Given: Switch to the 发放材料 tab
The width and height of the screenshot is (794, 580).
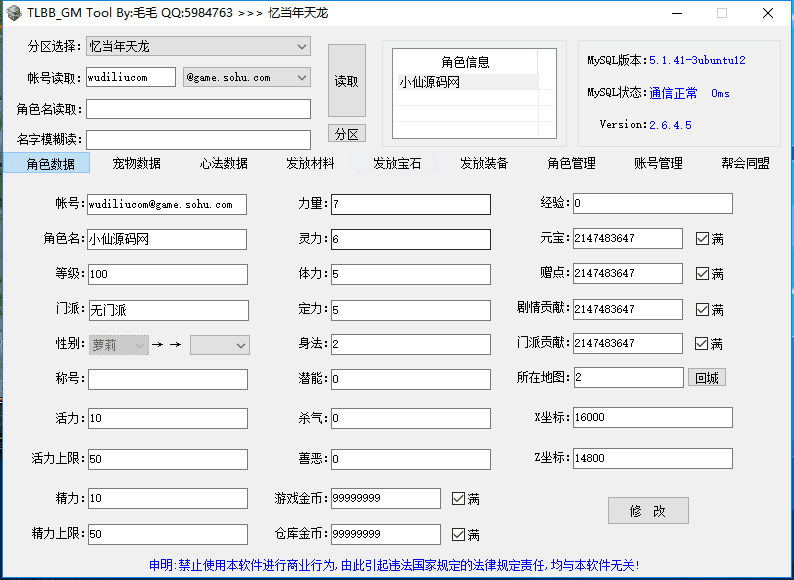Looking at the screenshot, I should click(x=310, y=163).
